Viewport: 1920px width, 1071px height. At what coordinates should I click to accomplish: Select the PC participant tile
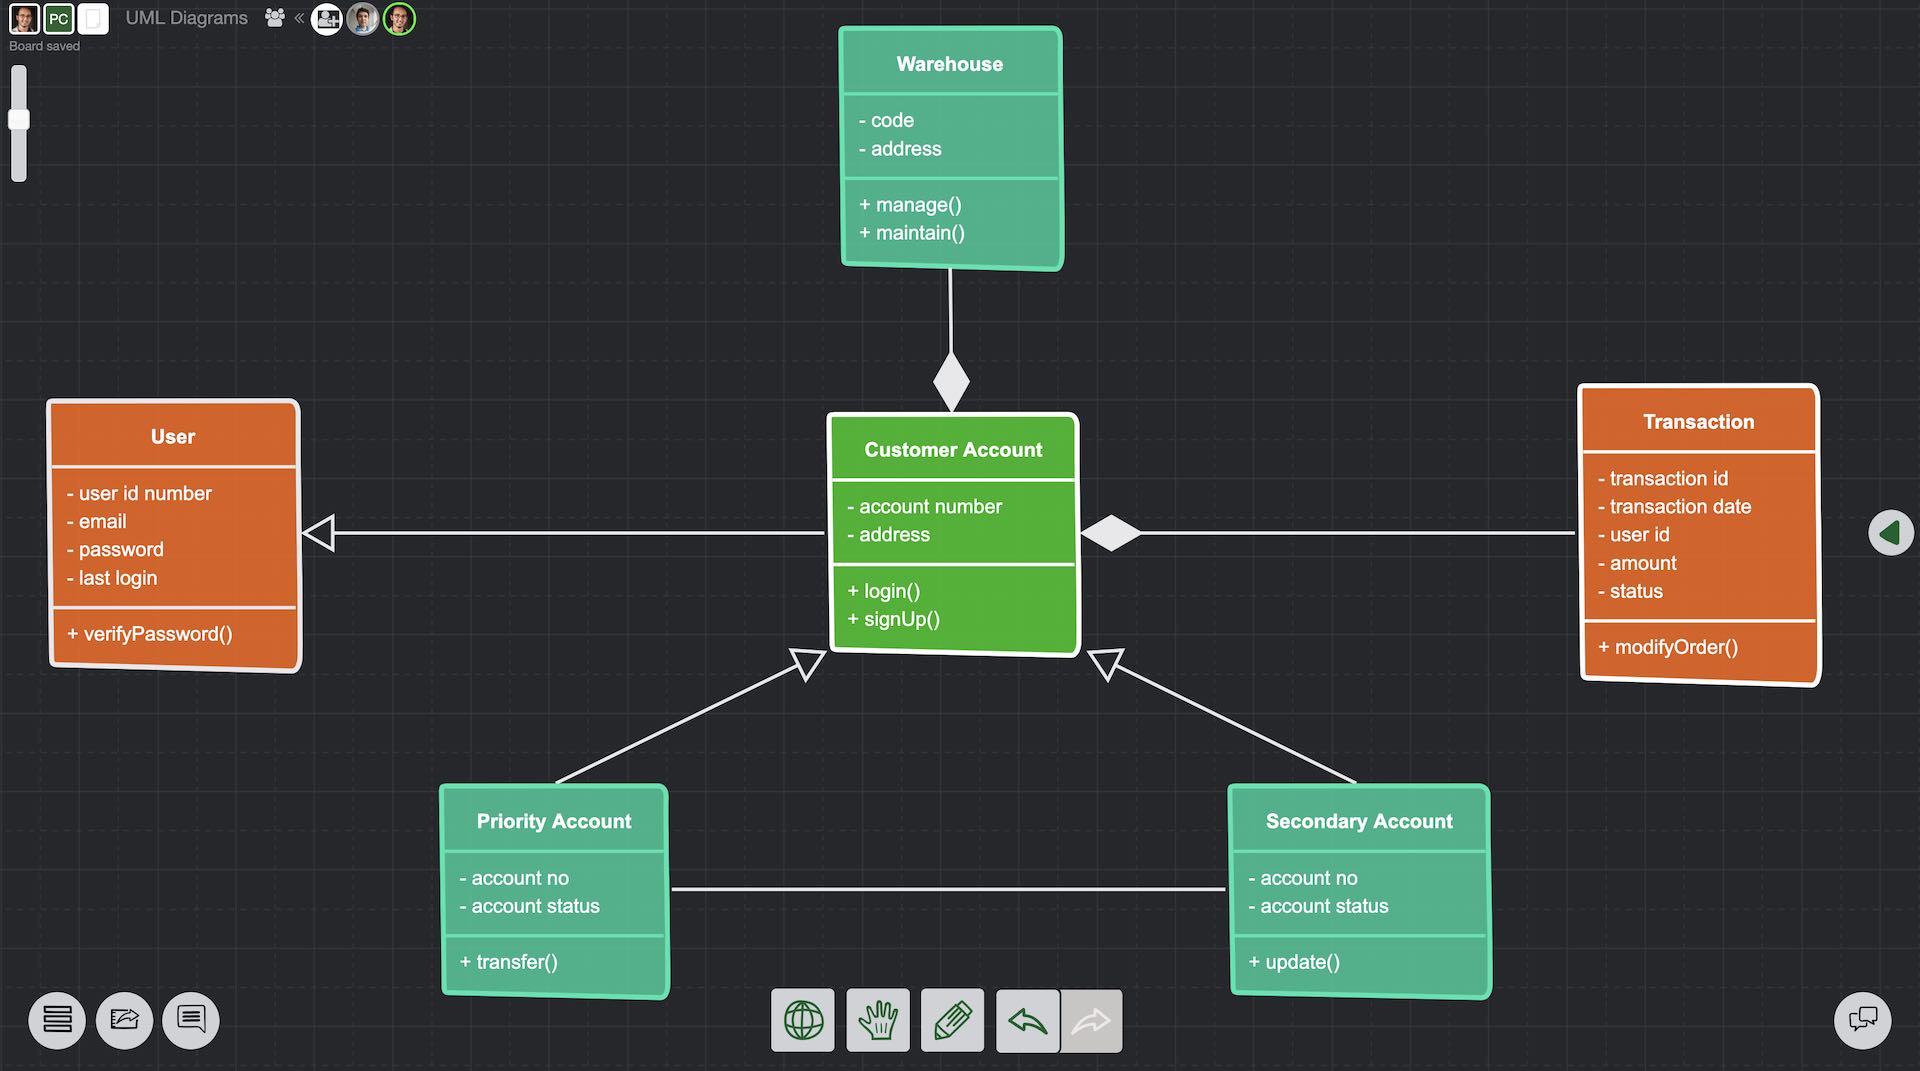[58, 18]
